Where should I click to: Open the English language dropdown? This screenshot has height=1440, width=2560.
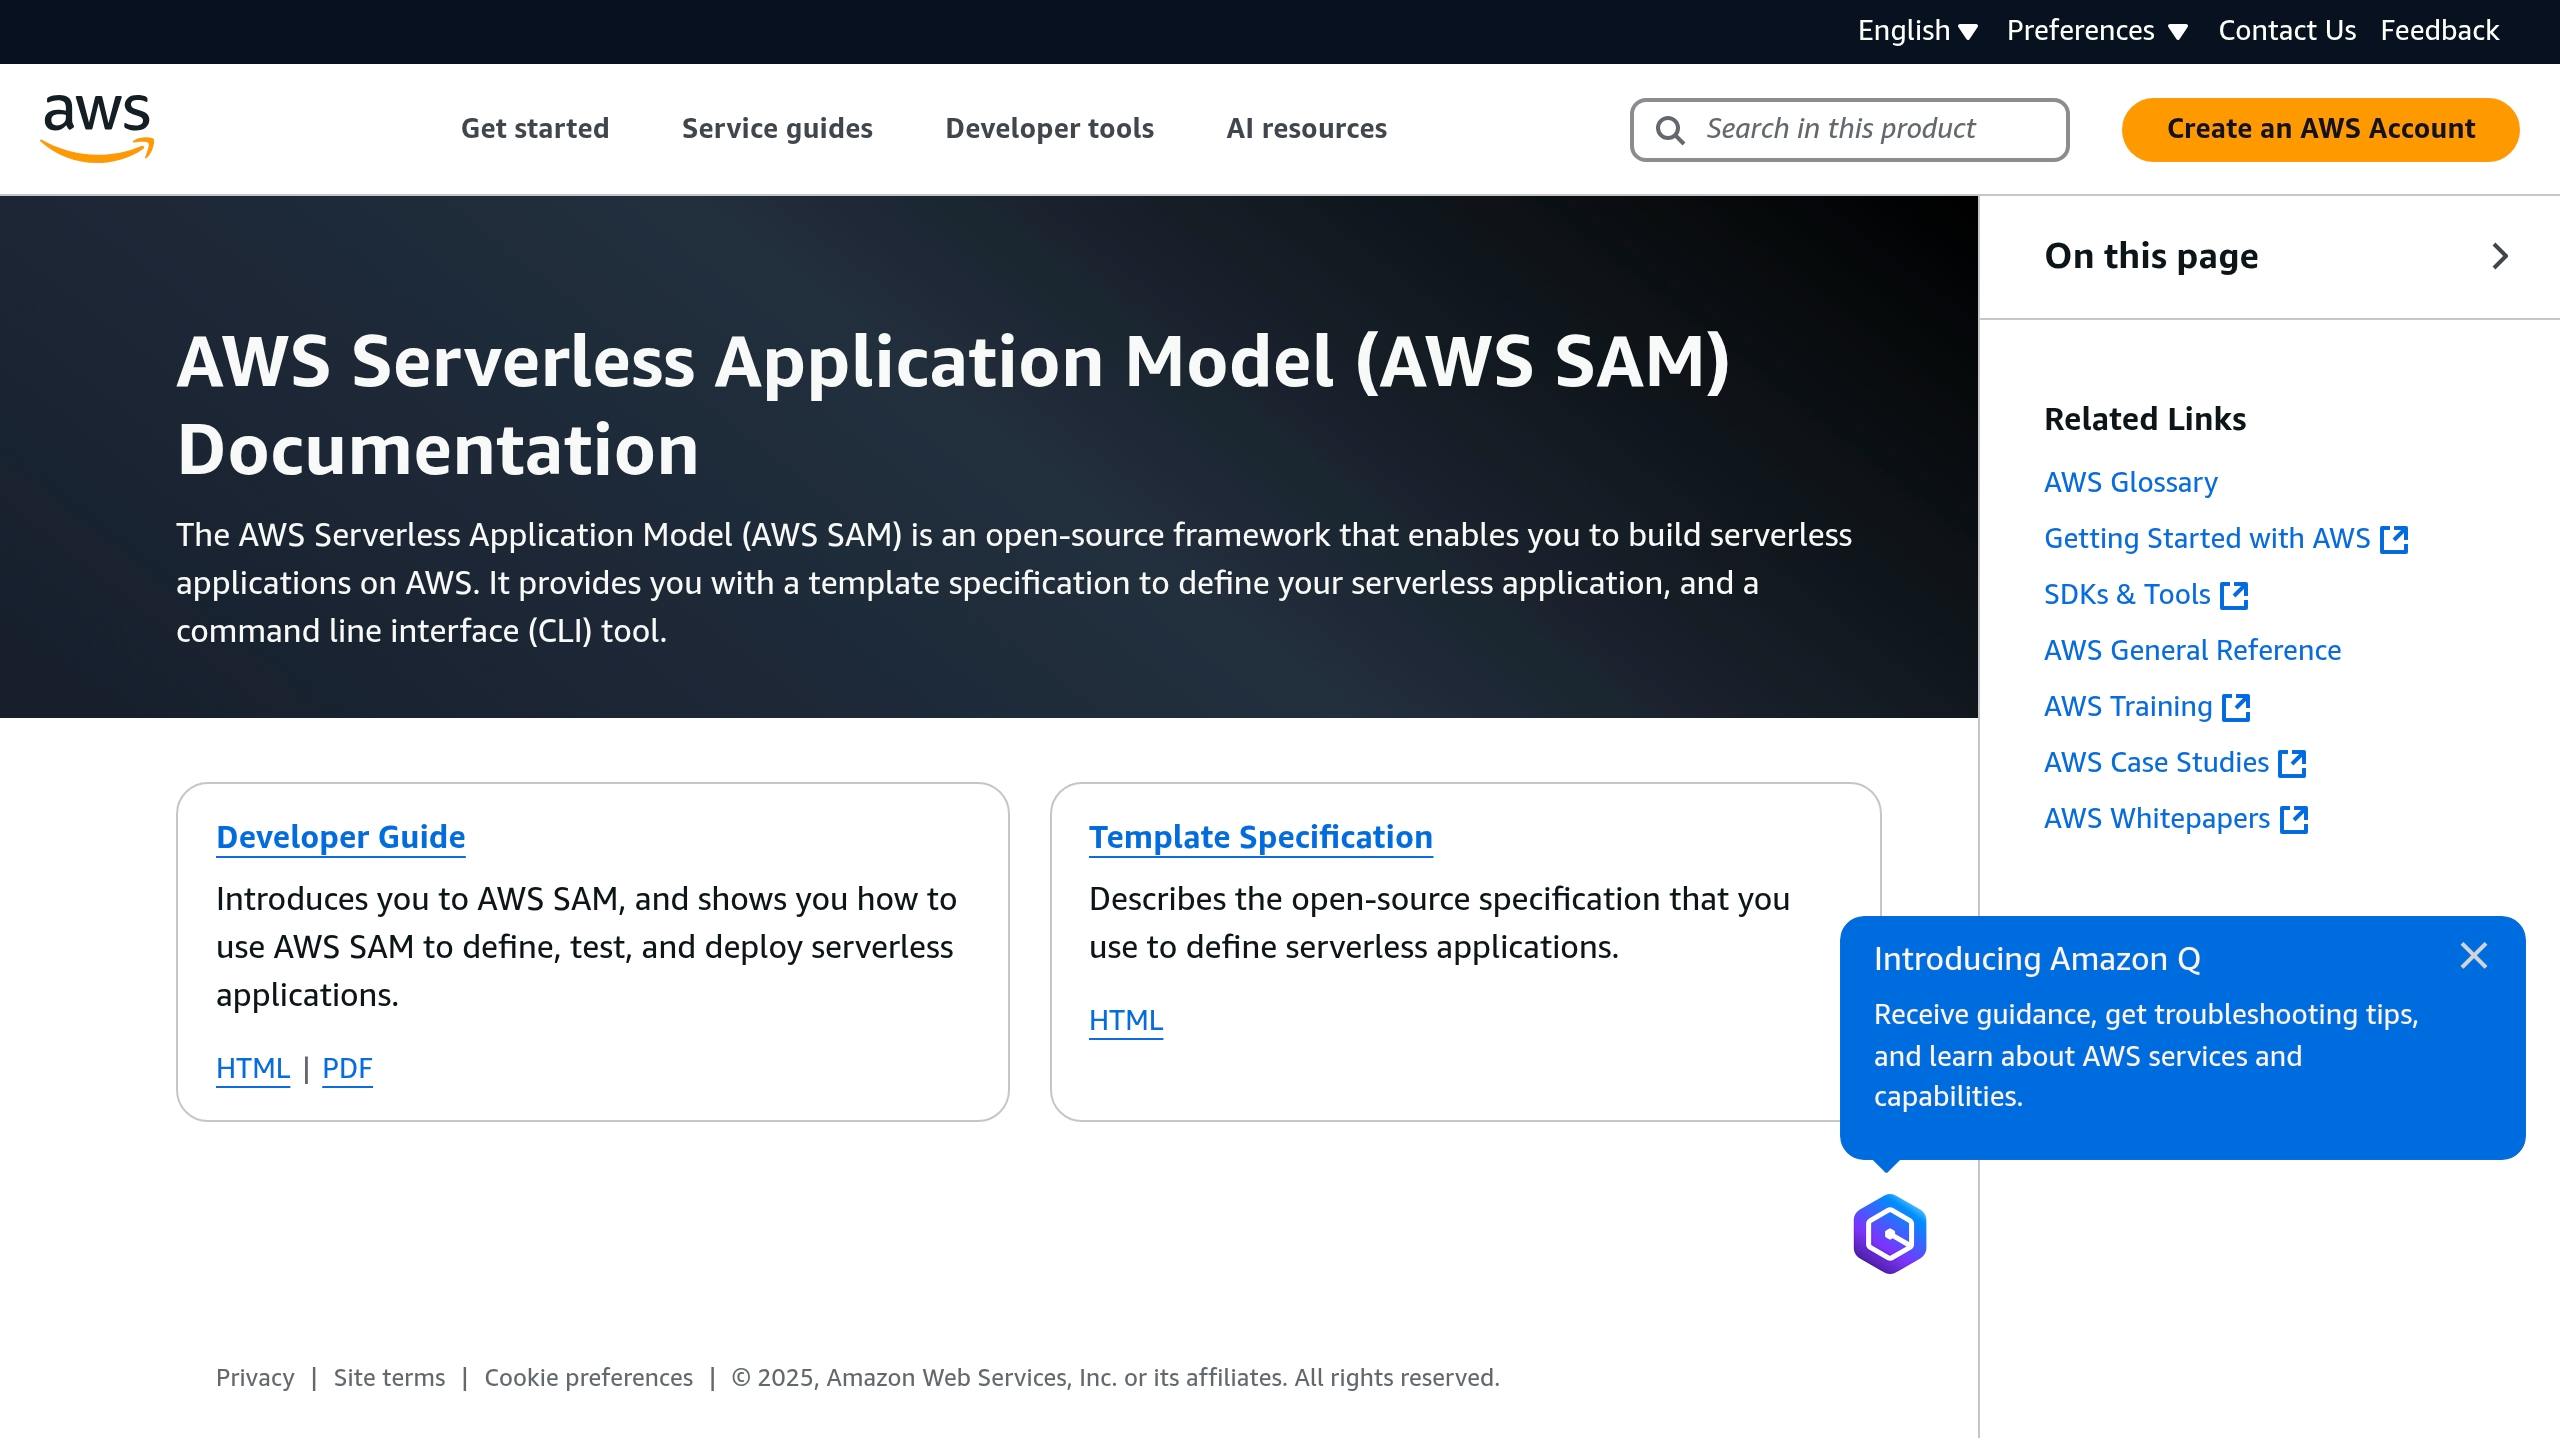point(1917,31)
